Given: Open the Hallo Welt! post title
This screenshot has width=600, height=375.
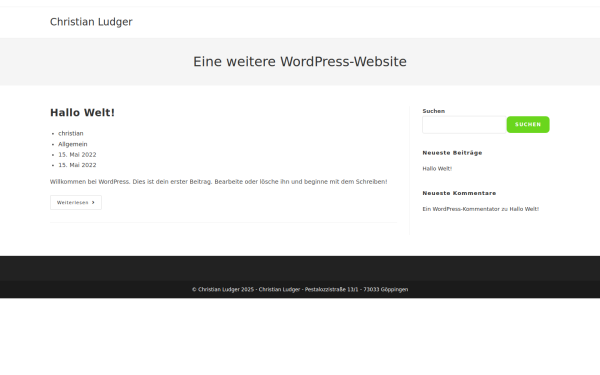Looking at the screenshot, I should 82,112.
